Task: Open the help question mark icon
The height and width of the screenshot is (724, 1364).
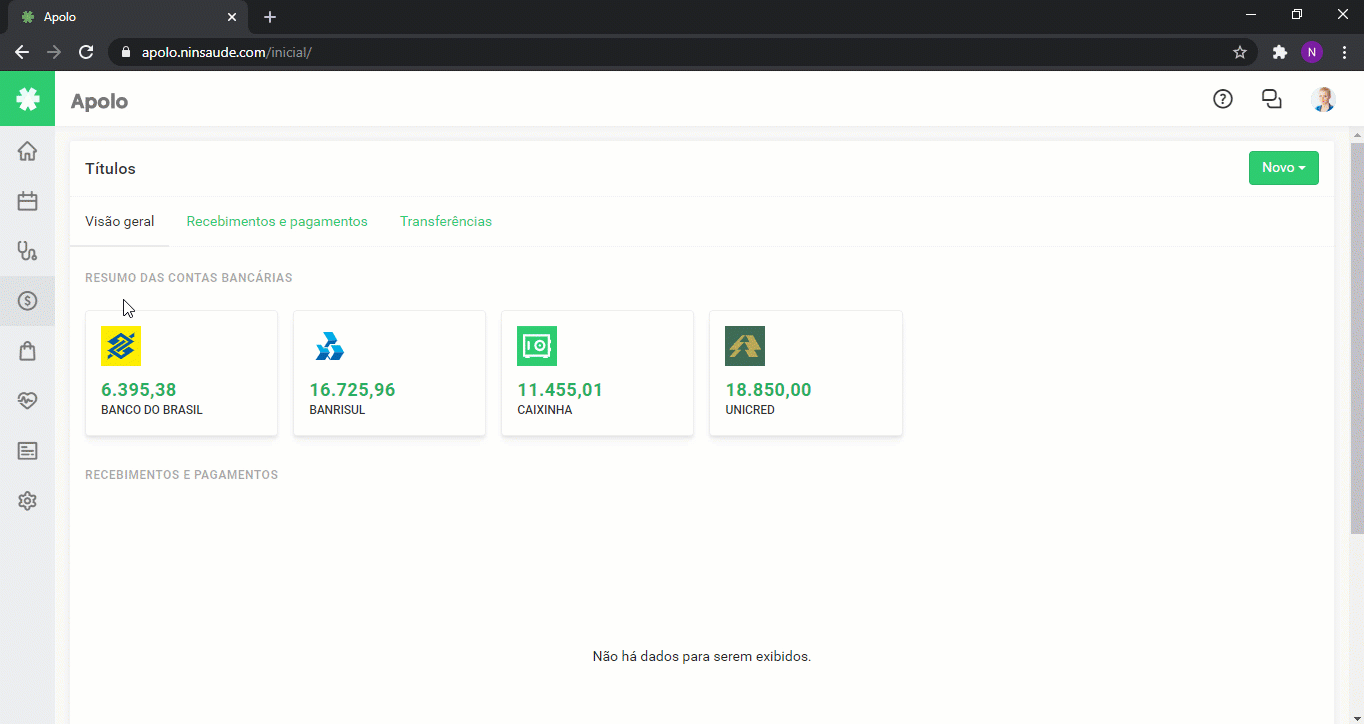Action: (x=1222, y=99)
